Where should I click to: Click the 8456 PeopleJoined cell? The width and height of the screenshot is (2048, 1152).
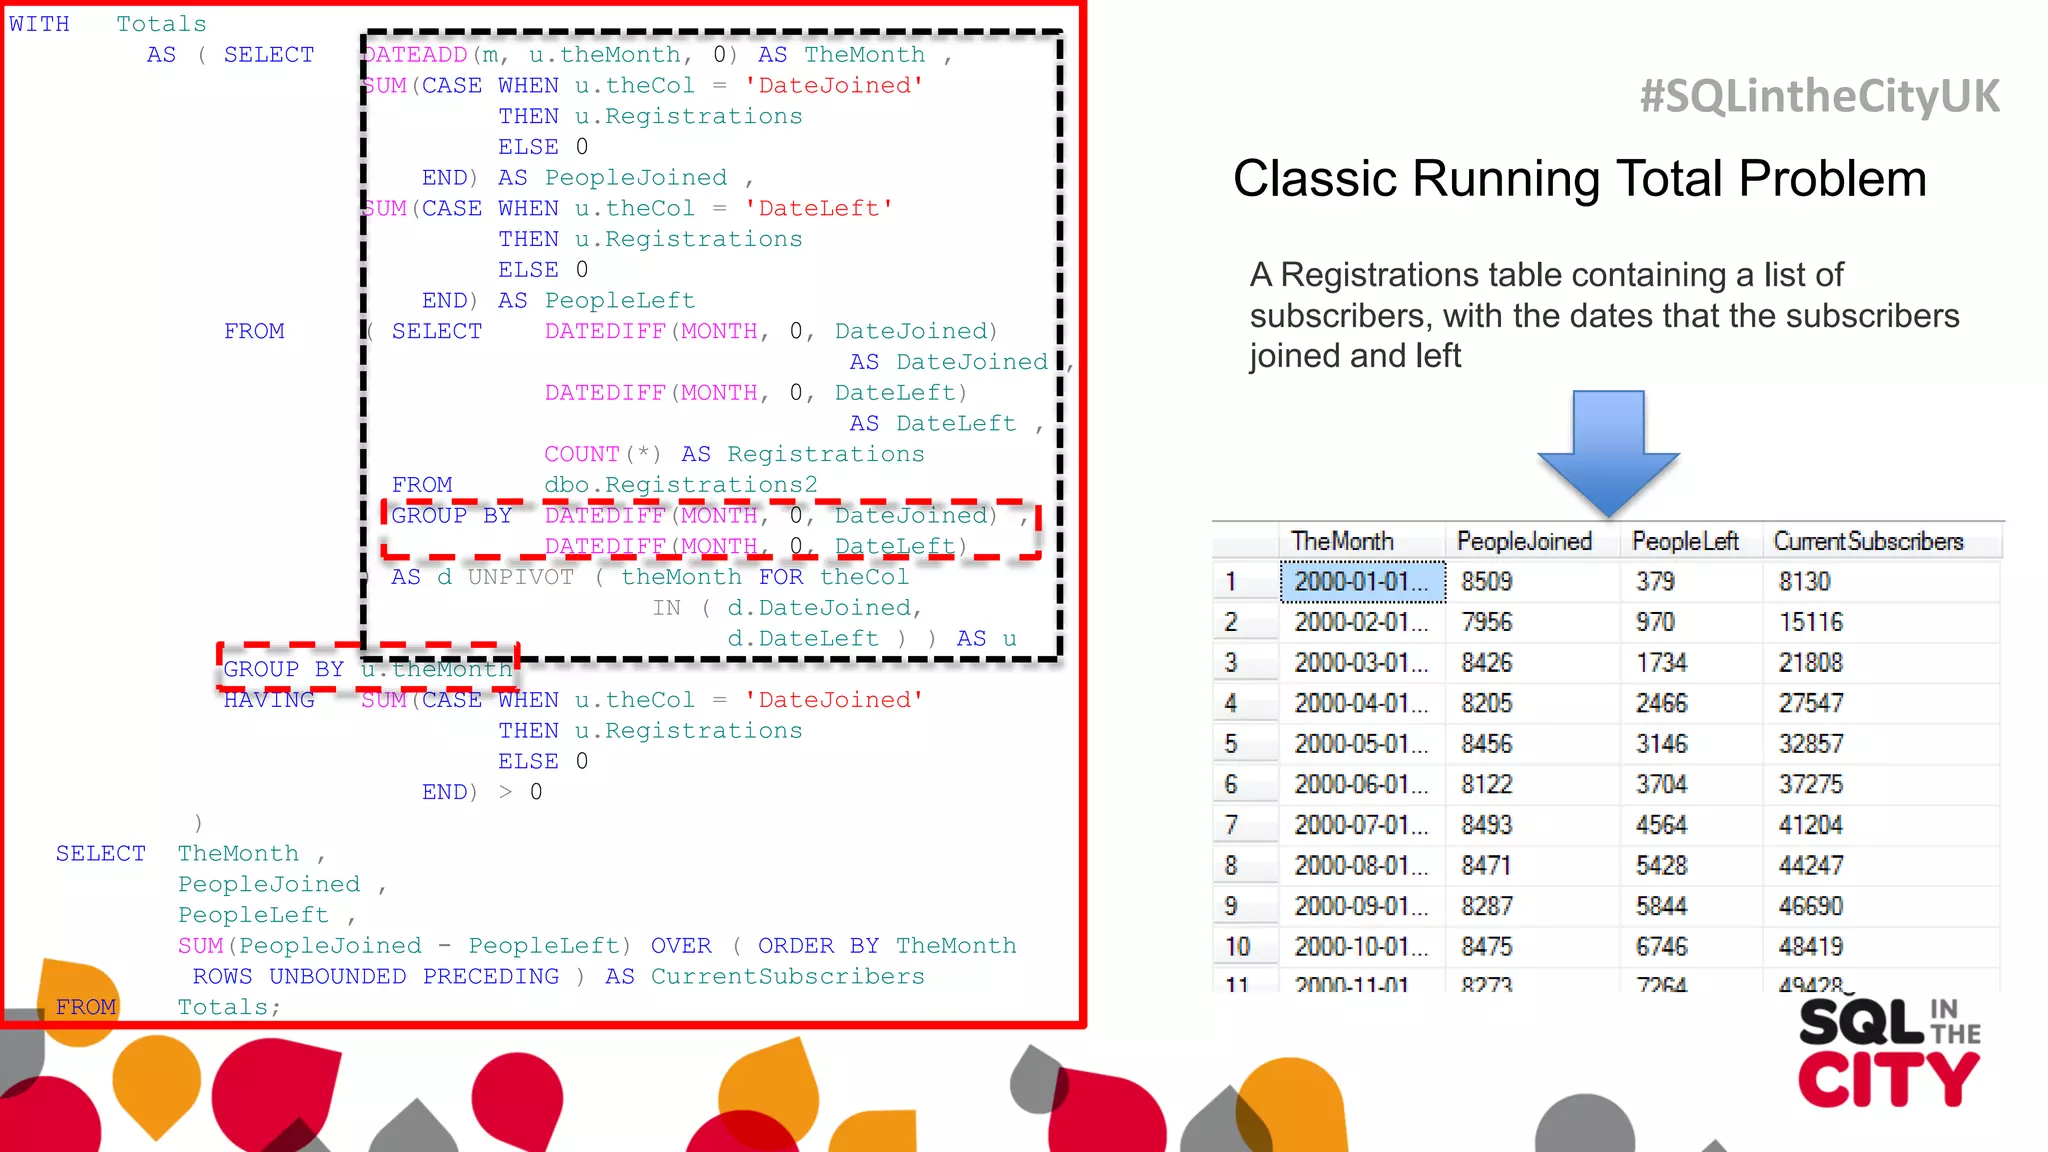pos(1531,744)
